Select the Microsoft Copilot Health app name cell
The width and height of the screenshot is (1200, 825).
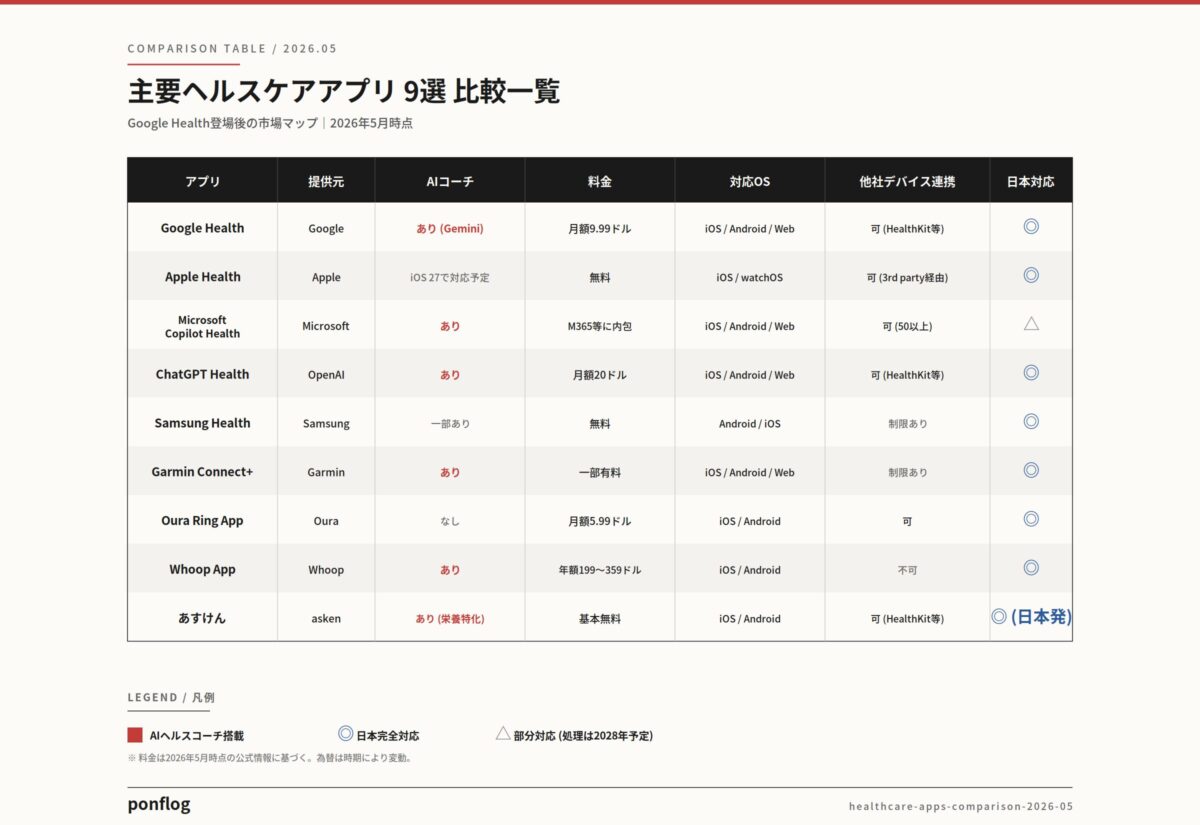tap(202, 326)
